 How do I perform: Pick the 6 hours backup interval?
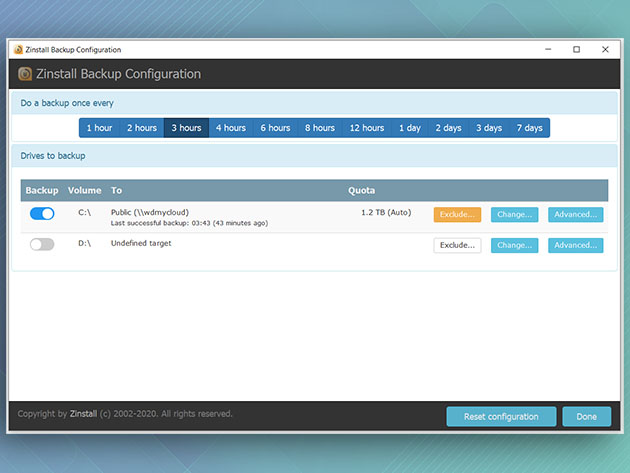[276, 128]
